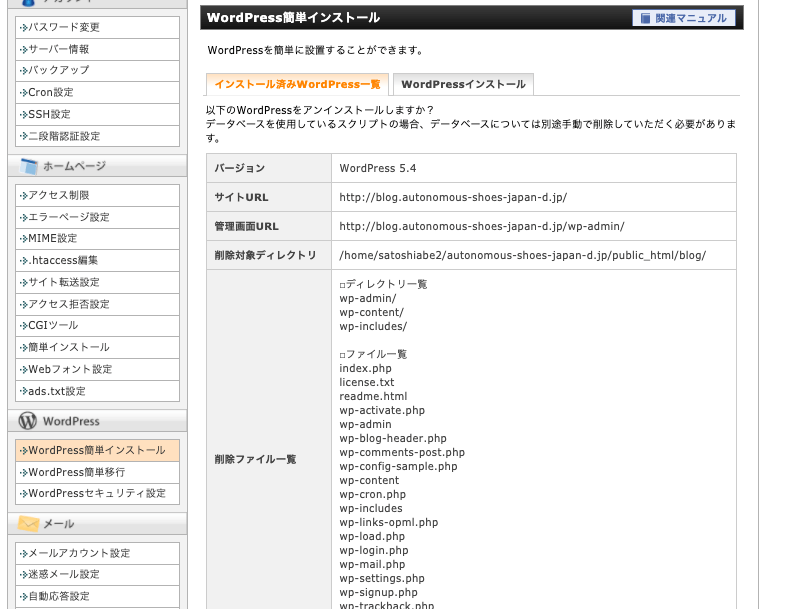Click the manual icon beside 関連マニュアル

pyautogui.click(x=645, y=18)
